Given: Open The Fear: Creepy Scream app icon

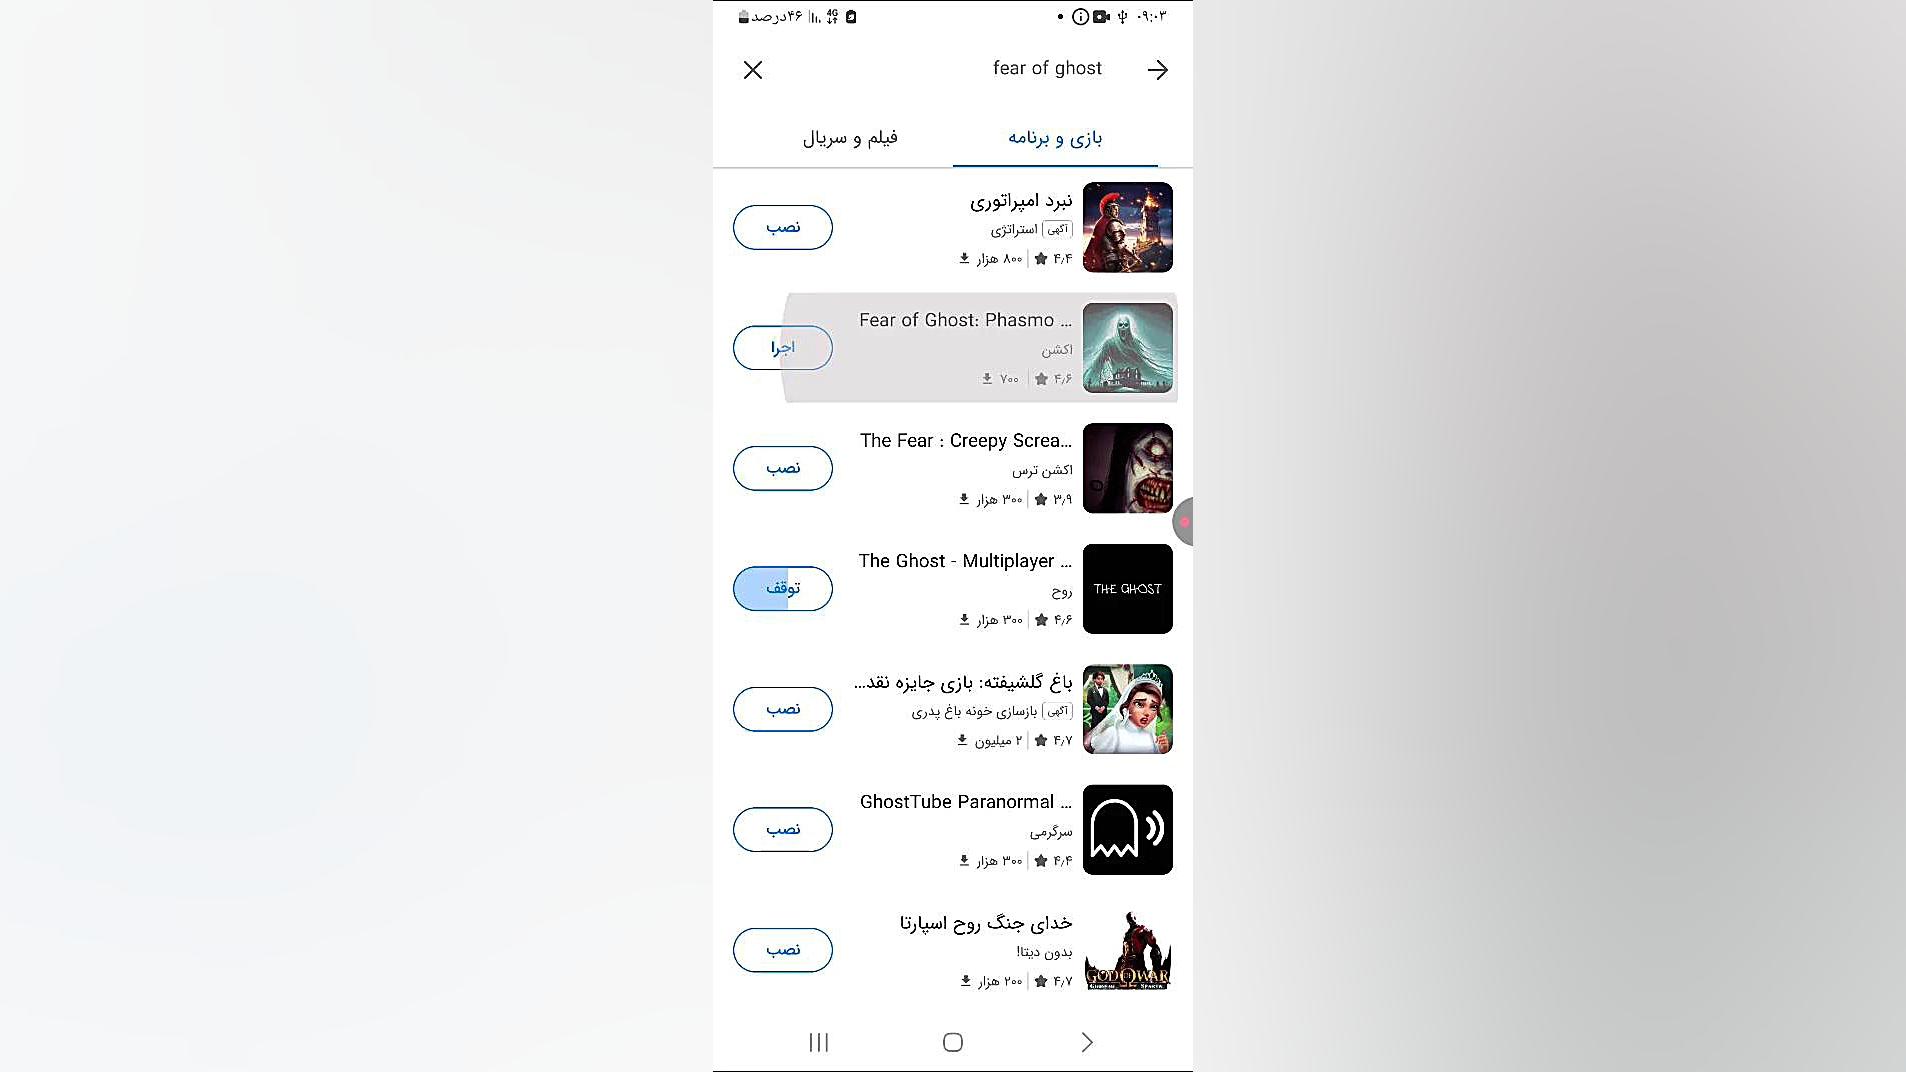Looking at the screenshot, I should tap(1127, 468).
